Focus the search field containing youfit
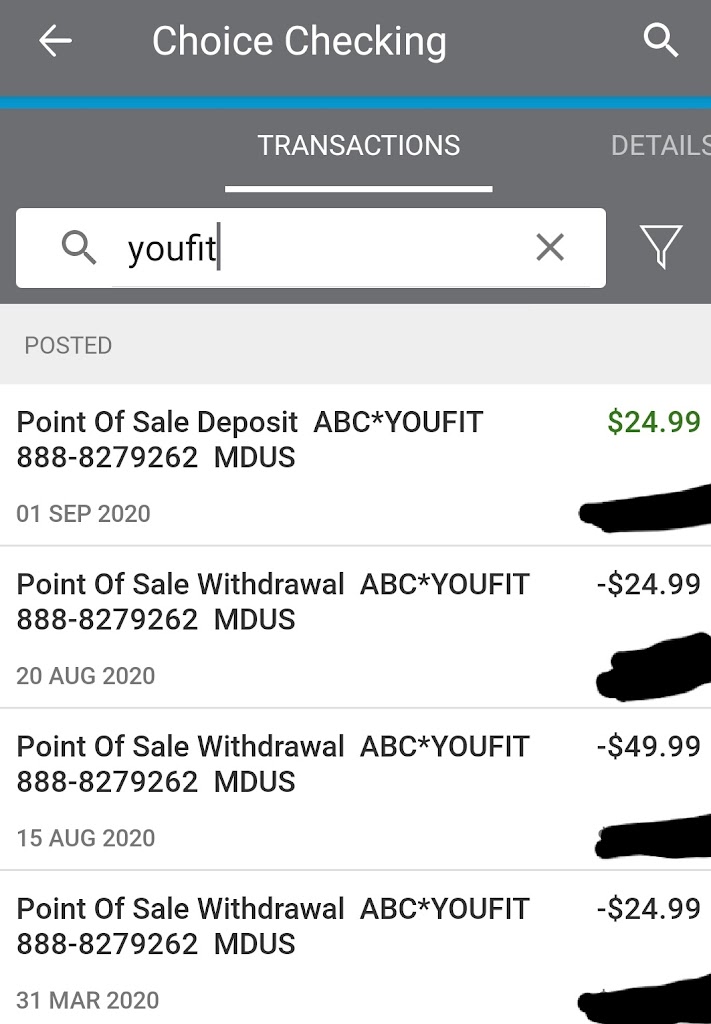Viewport: 711px width, 1024px height. coord(320,248)
